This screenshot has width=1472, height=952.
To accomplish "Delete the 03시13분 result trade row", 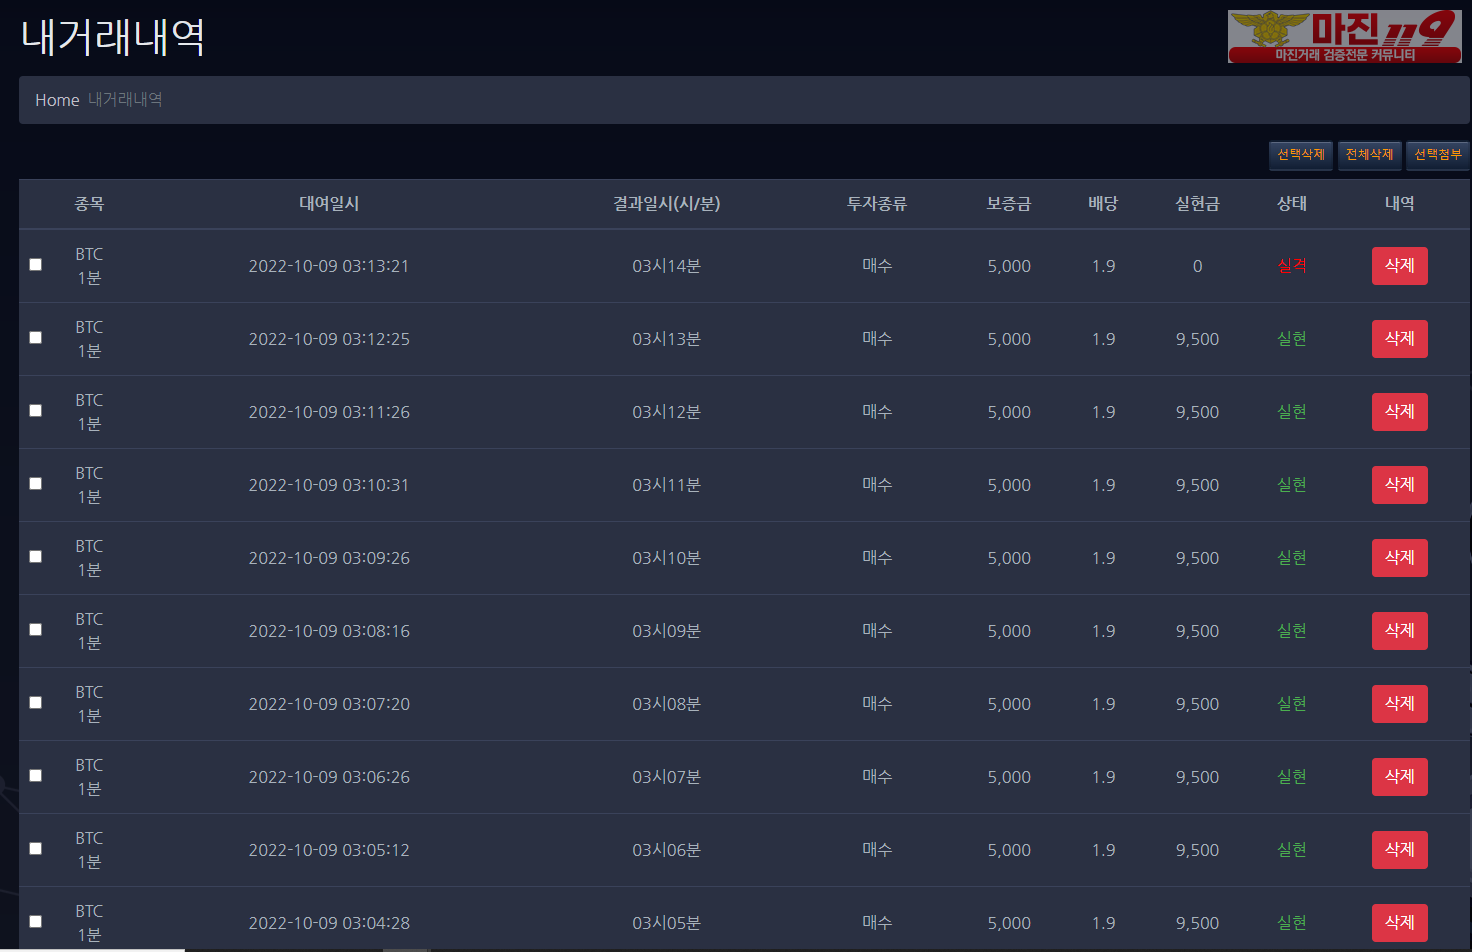I will click(x=1399, y=339).
